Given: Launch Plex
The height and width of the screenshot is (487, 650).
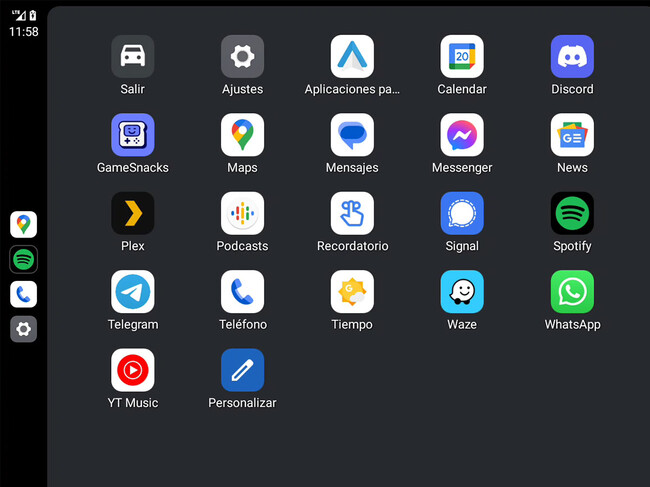Looking at the screenshot, I should (133, 213).
